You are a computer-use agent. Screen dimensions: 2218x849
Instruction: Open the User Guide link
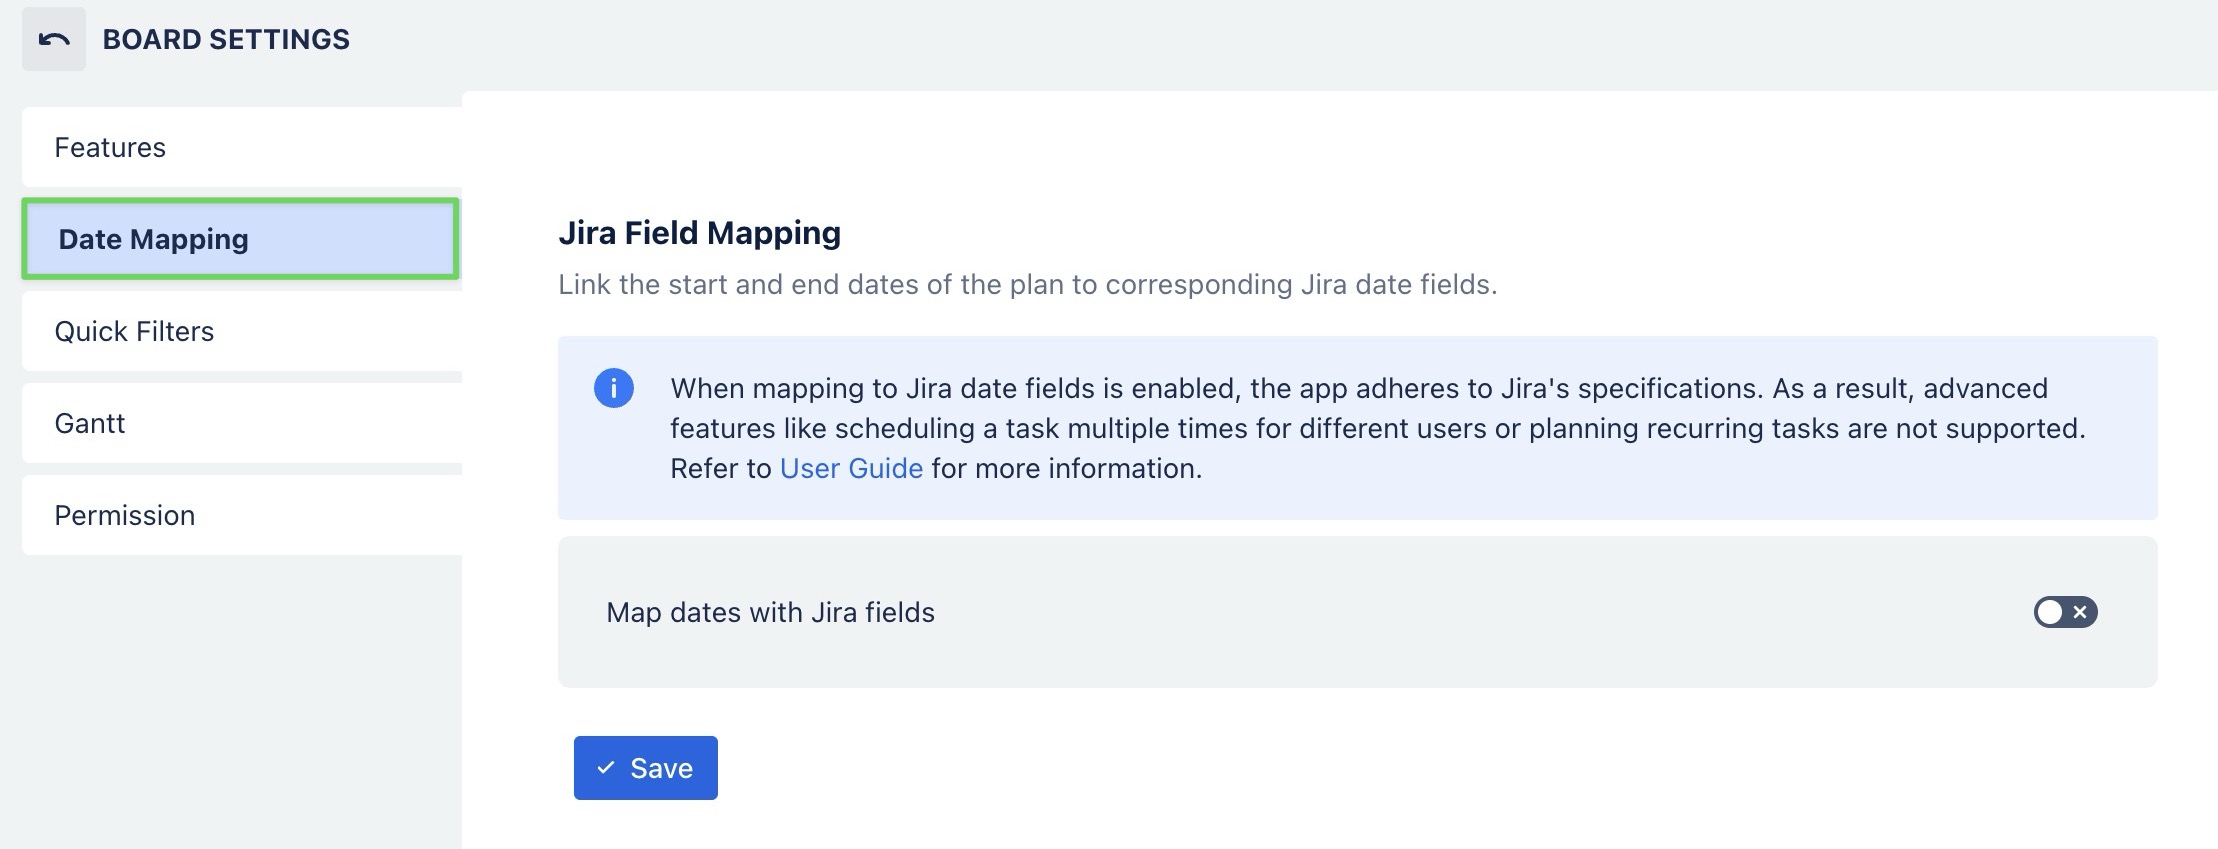(x=851, y=468)
